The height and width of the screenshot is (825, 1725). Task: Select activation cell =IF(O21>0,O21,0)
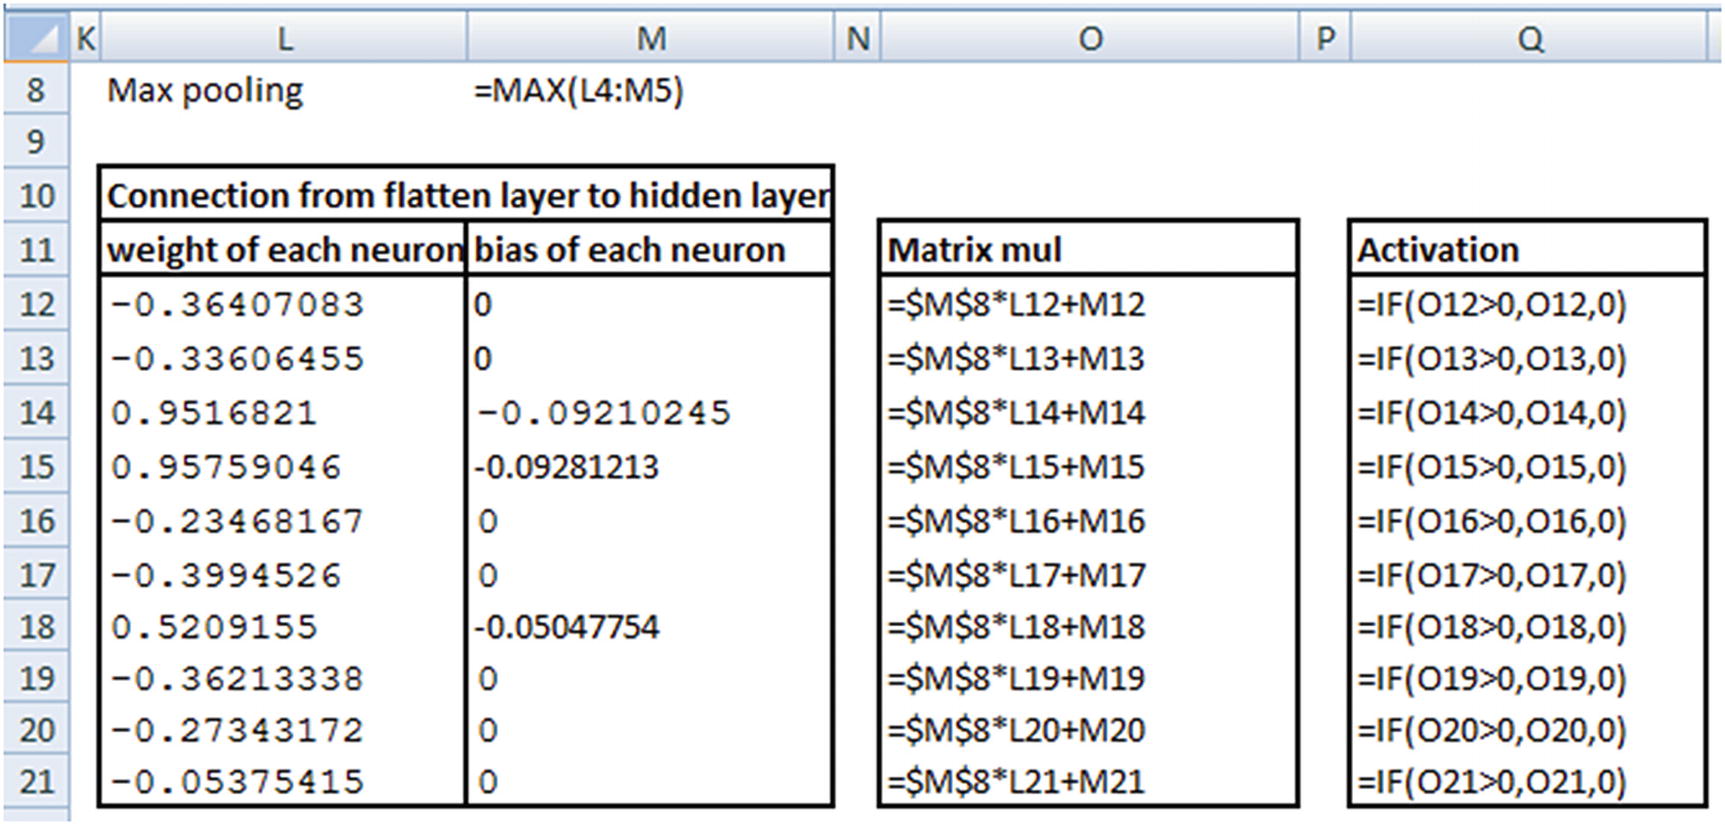click(x=1528, y=781)
